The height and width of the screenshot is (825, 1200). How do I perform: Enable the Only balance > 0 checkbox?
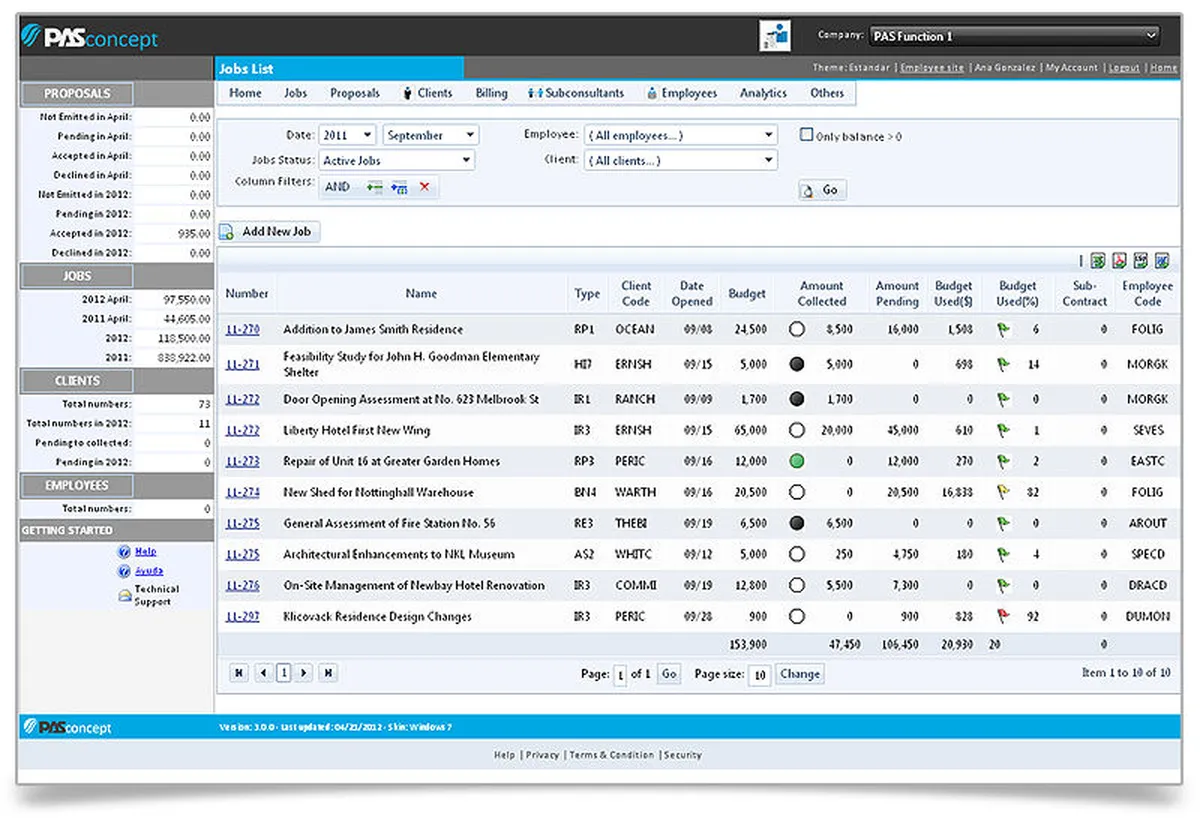click(806, 135)
